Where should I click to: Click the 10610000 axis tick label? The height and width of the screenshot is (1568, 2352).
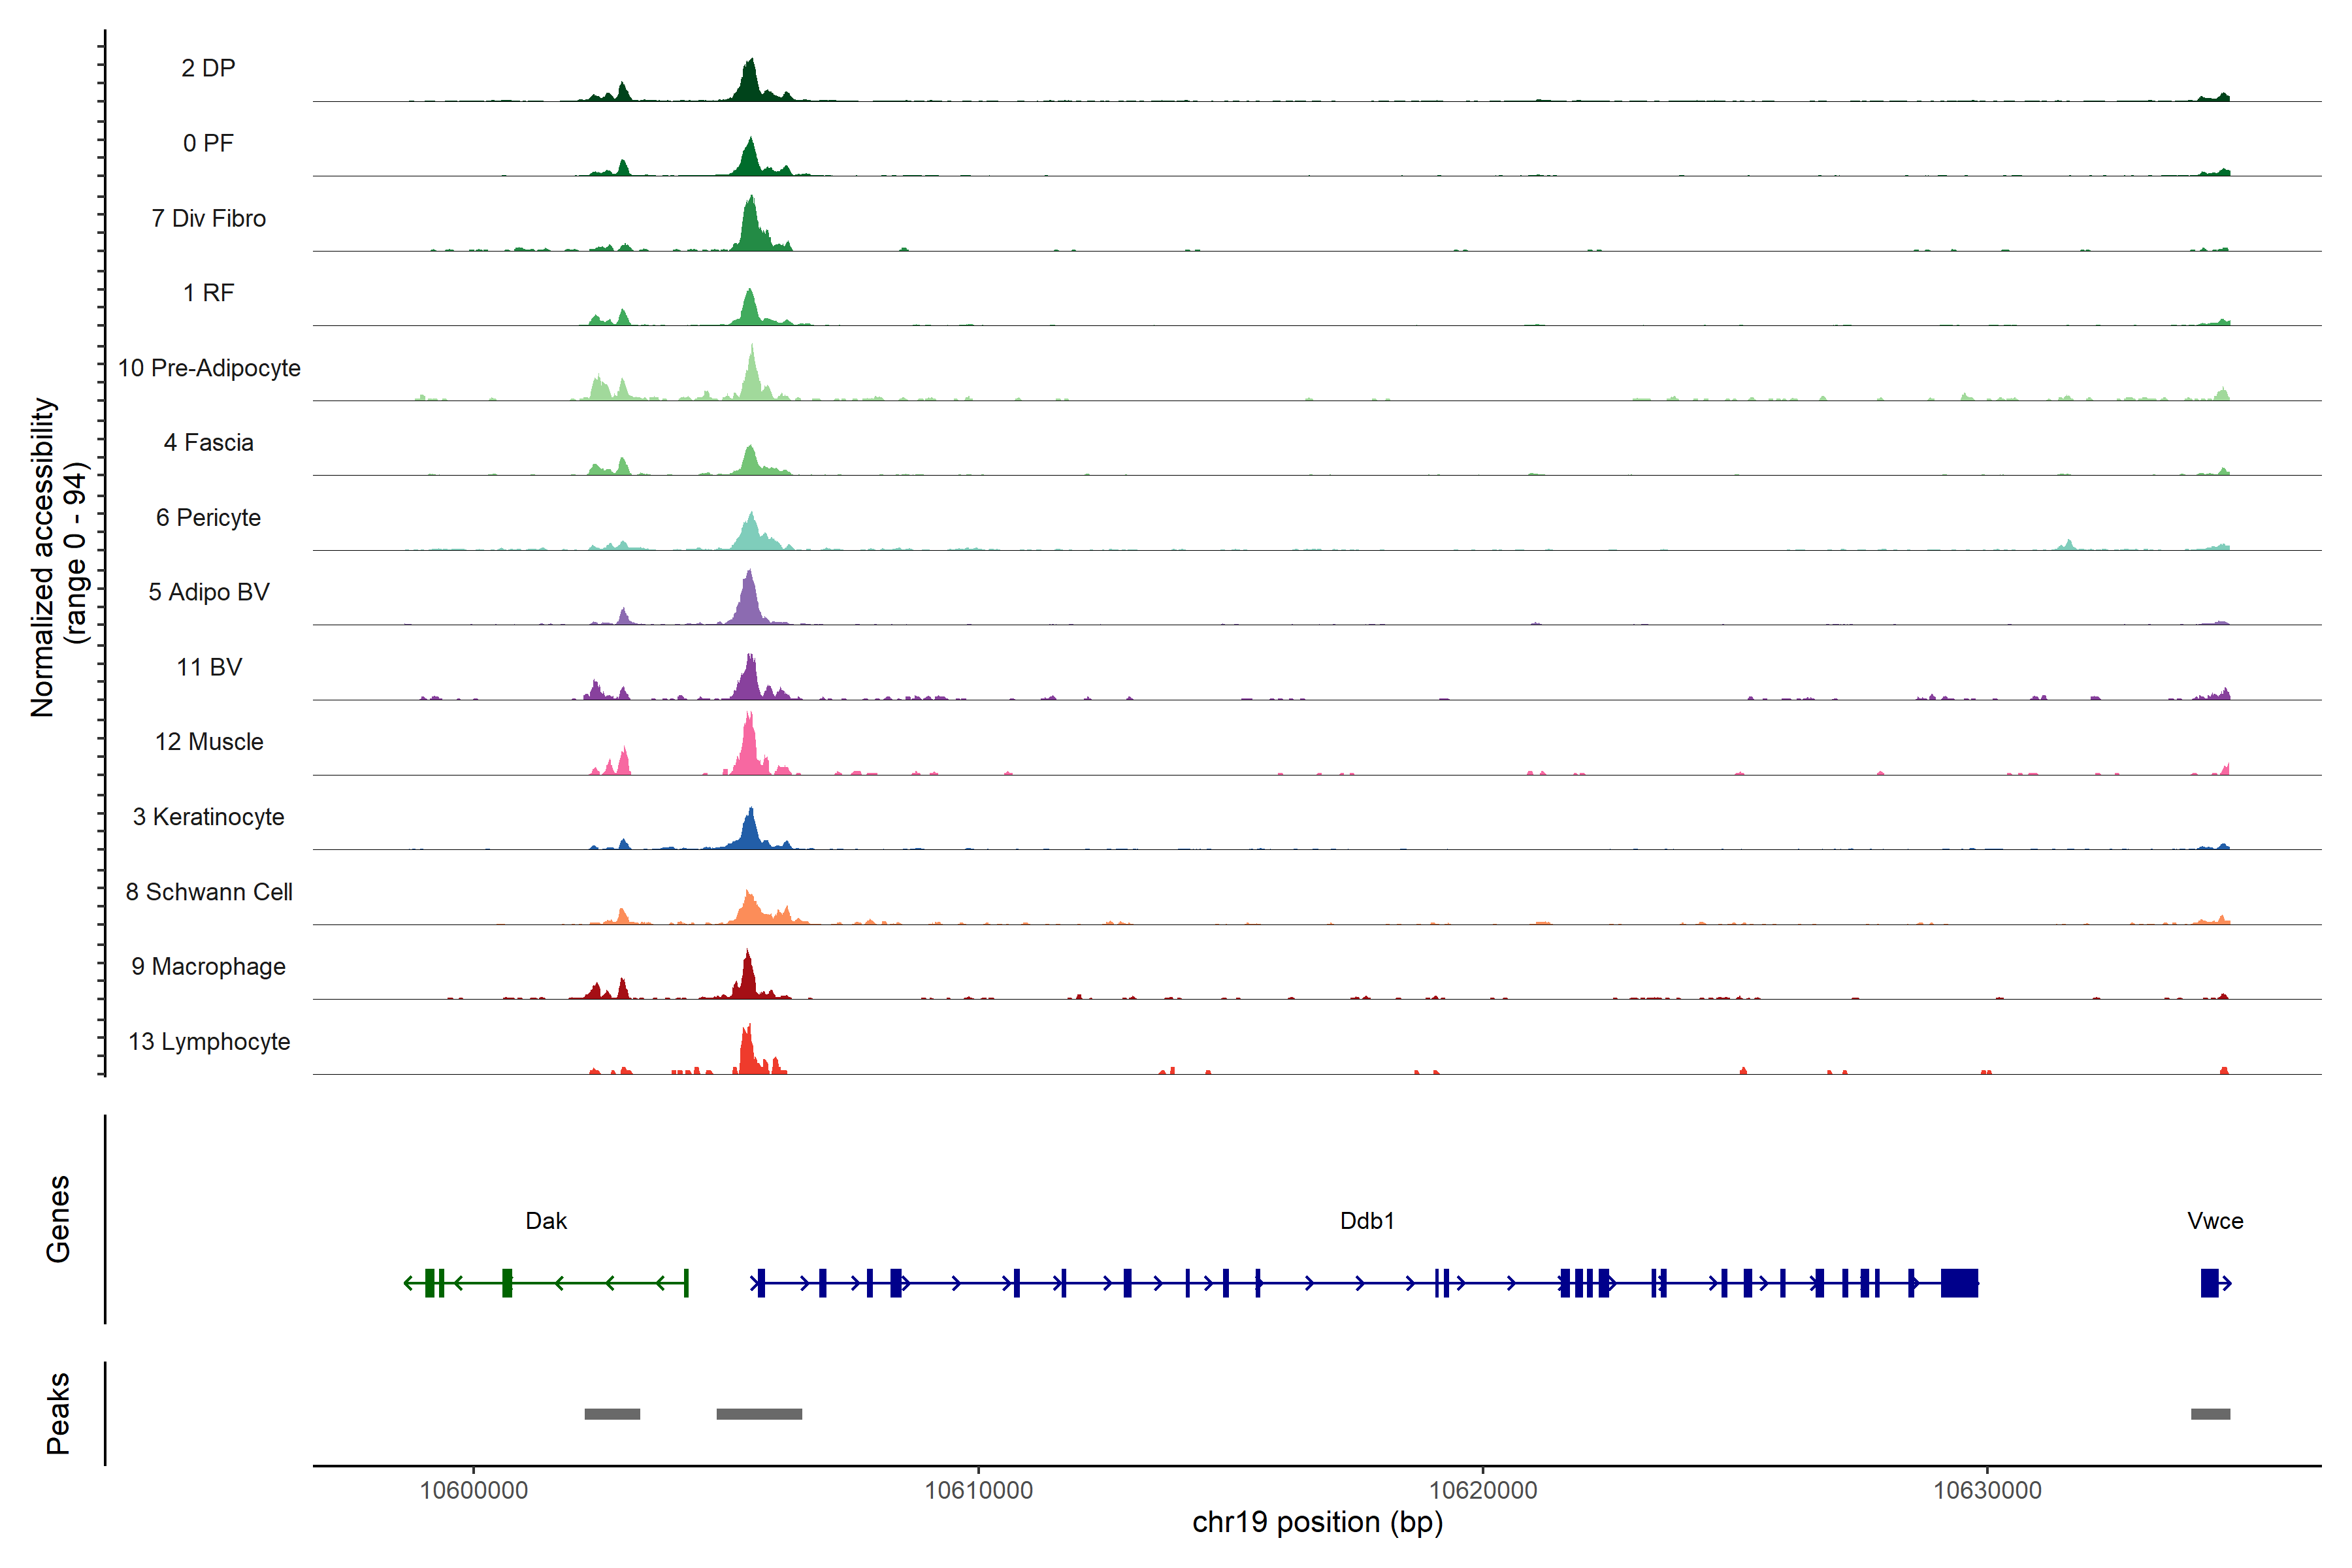[x=978, y=1490]
